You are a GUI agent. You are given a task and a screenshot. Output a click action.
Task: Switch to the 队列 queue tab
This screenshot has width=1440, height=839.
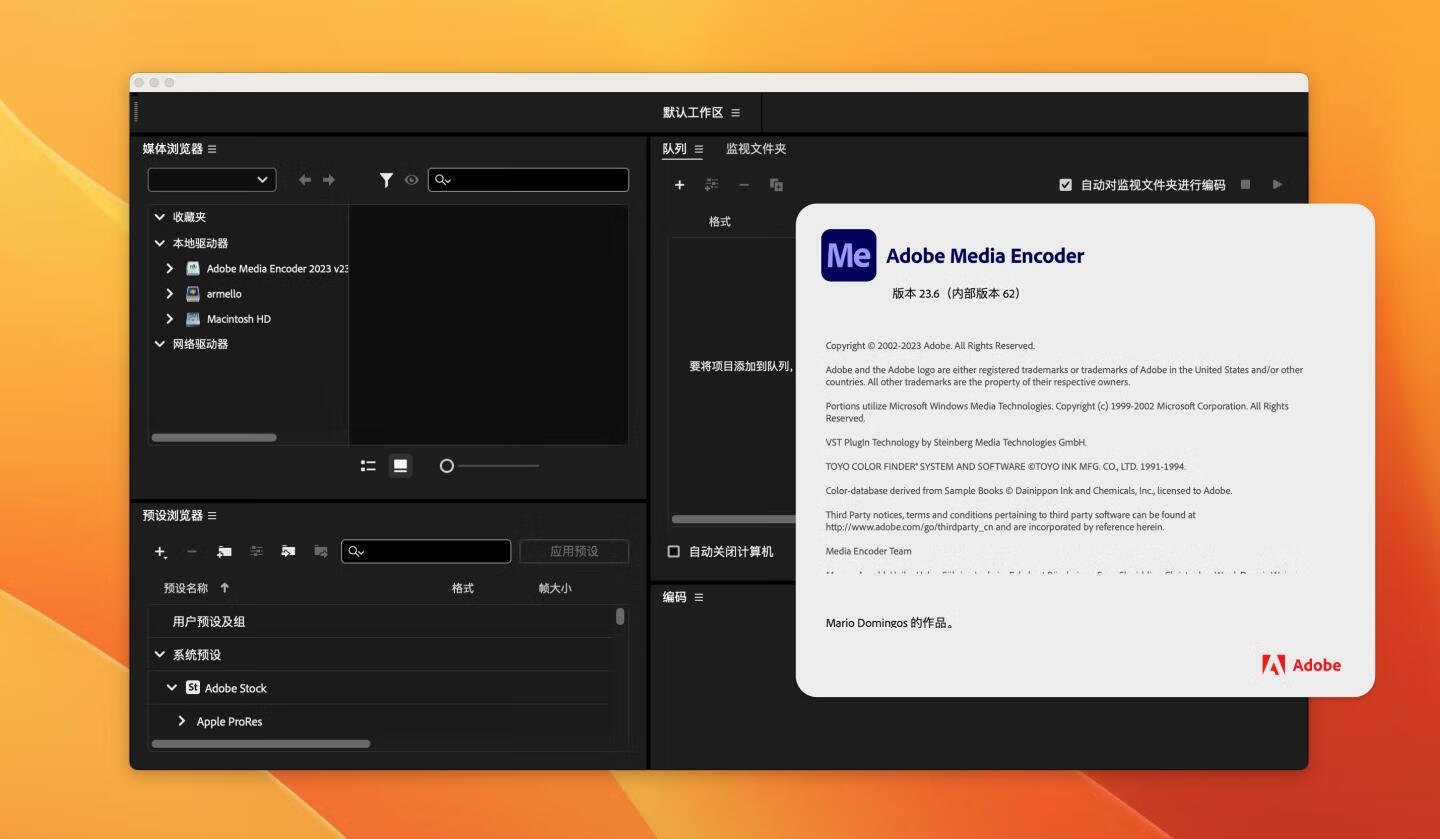[x=674, y=149]
